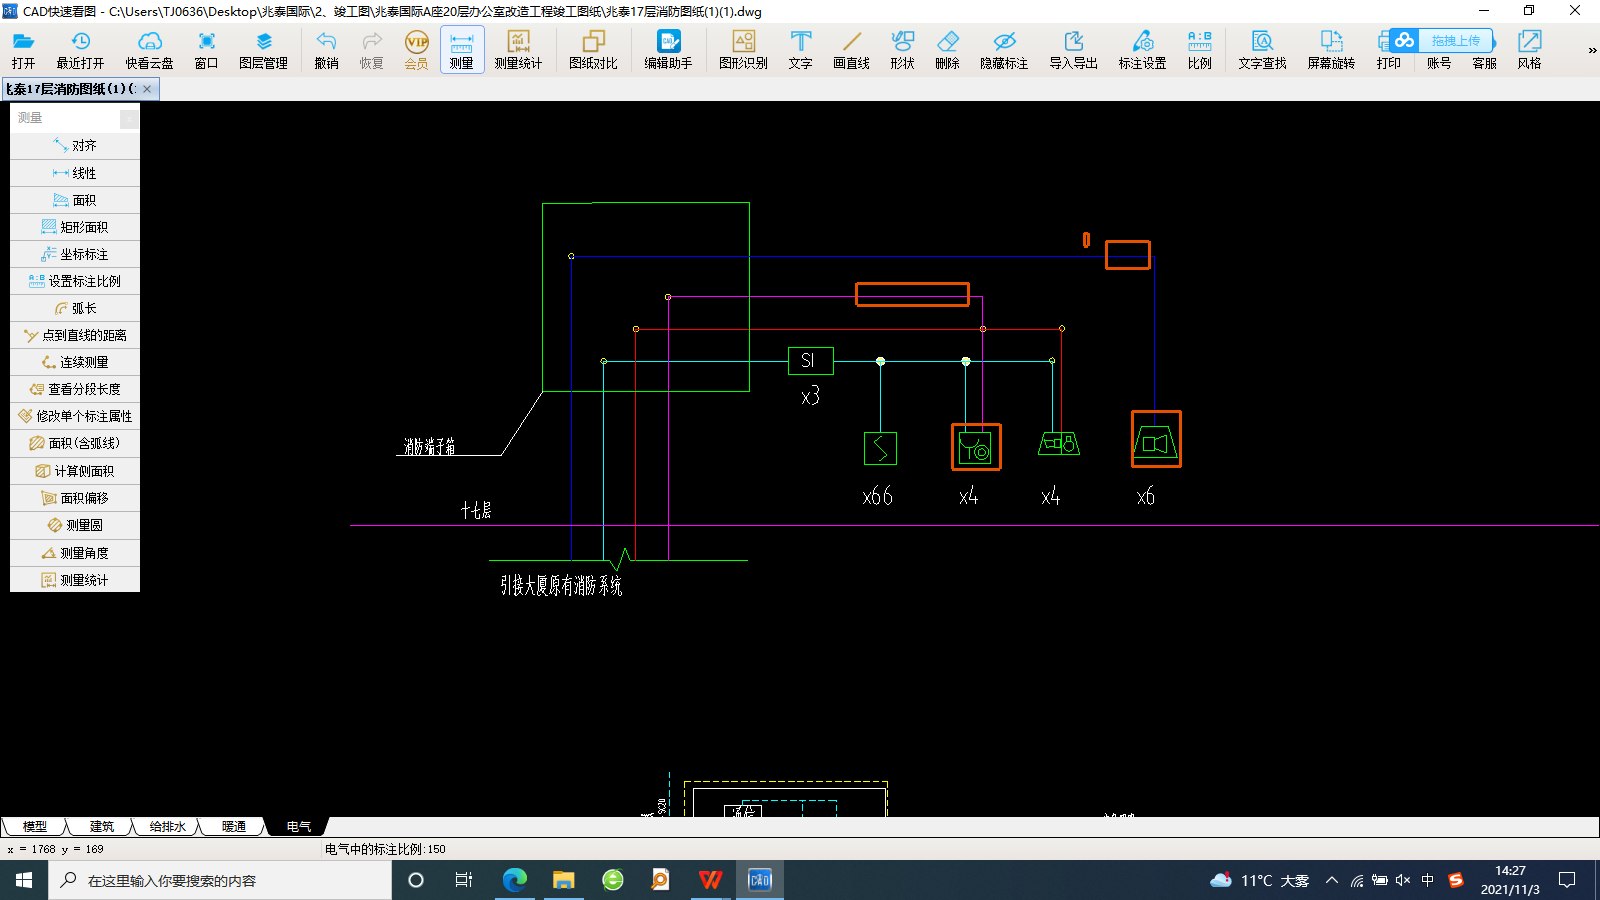Toggle the 测量 measure tool
The width and height of the screenshot is (1600, 900).
point(461,49)
